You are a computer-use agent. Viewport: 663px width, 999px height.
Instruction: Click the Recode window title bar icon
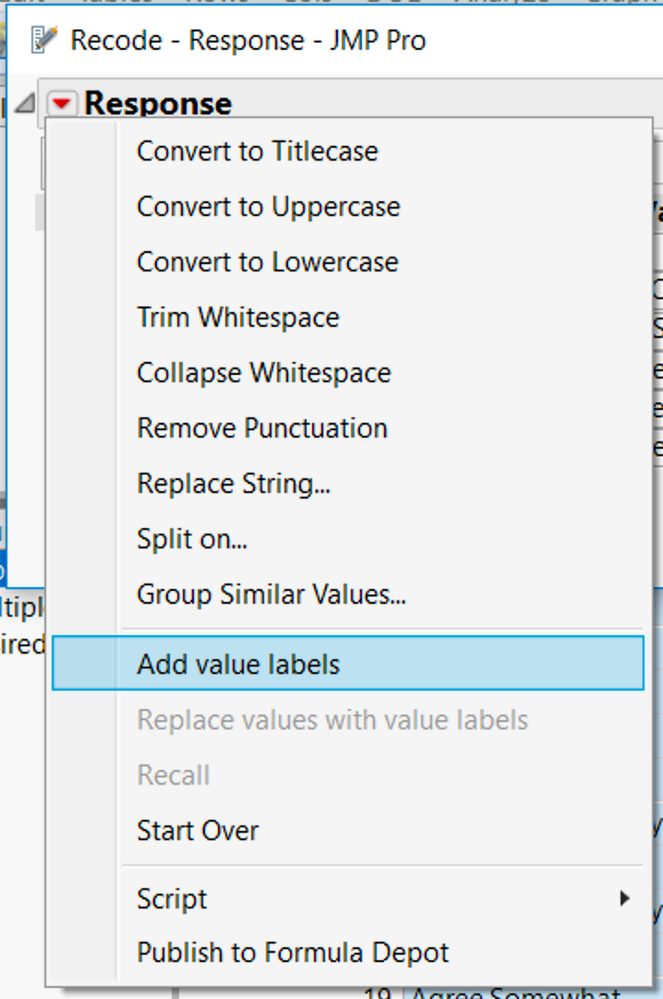43,40
